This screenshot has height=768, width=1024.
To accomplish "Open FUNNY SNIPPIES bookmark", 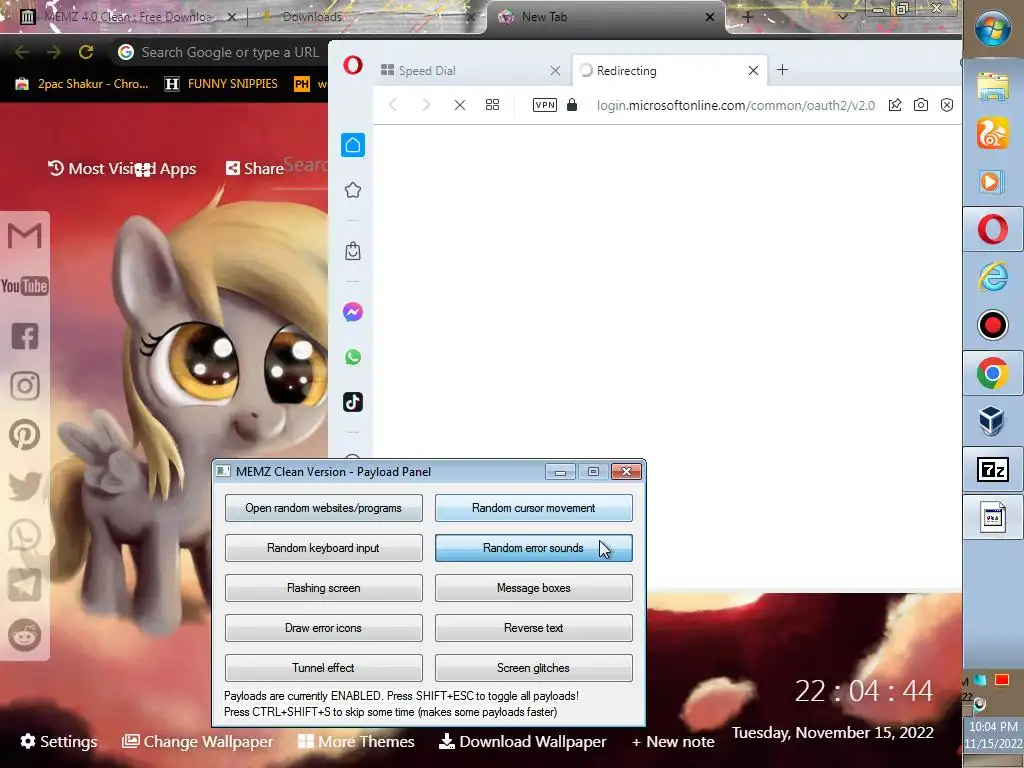I will coord(221,84).
